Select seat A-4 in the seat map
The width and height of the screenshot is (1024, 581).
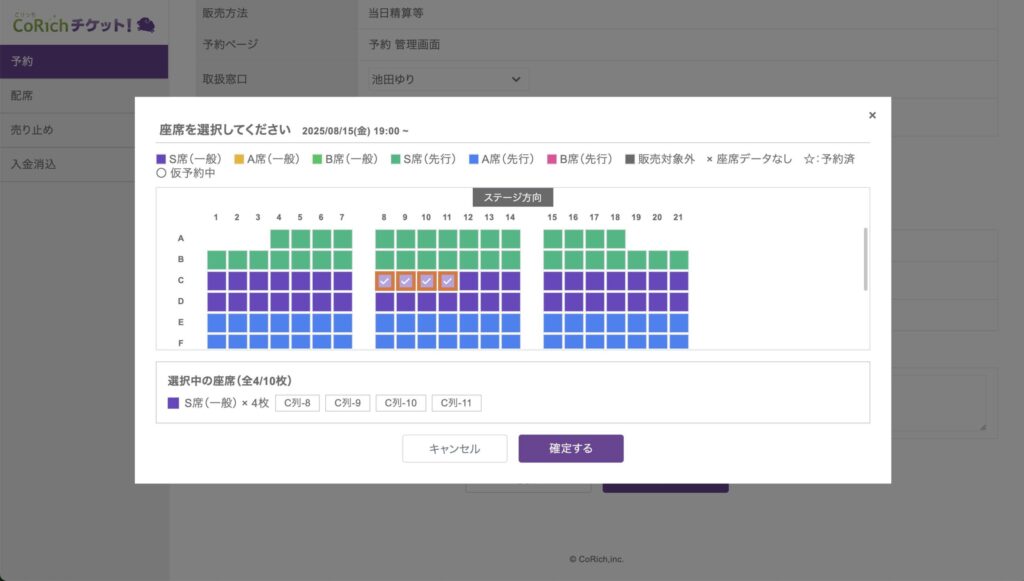279,238
